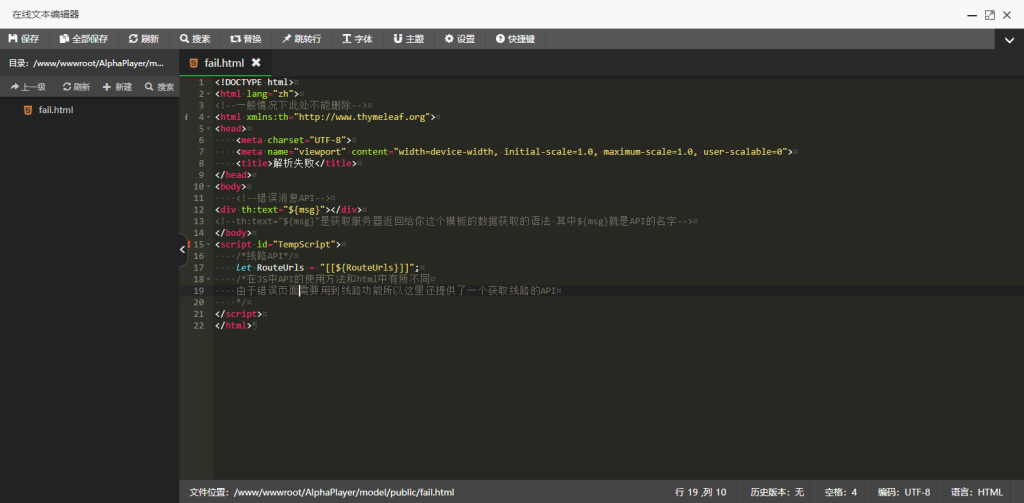
Task: Change file encoding via 编码: UTF-8
Action: (904, 493)
